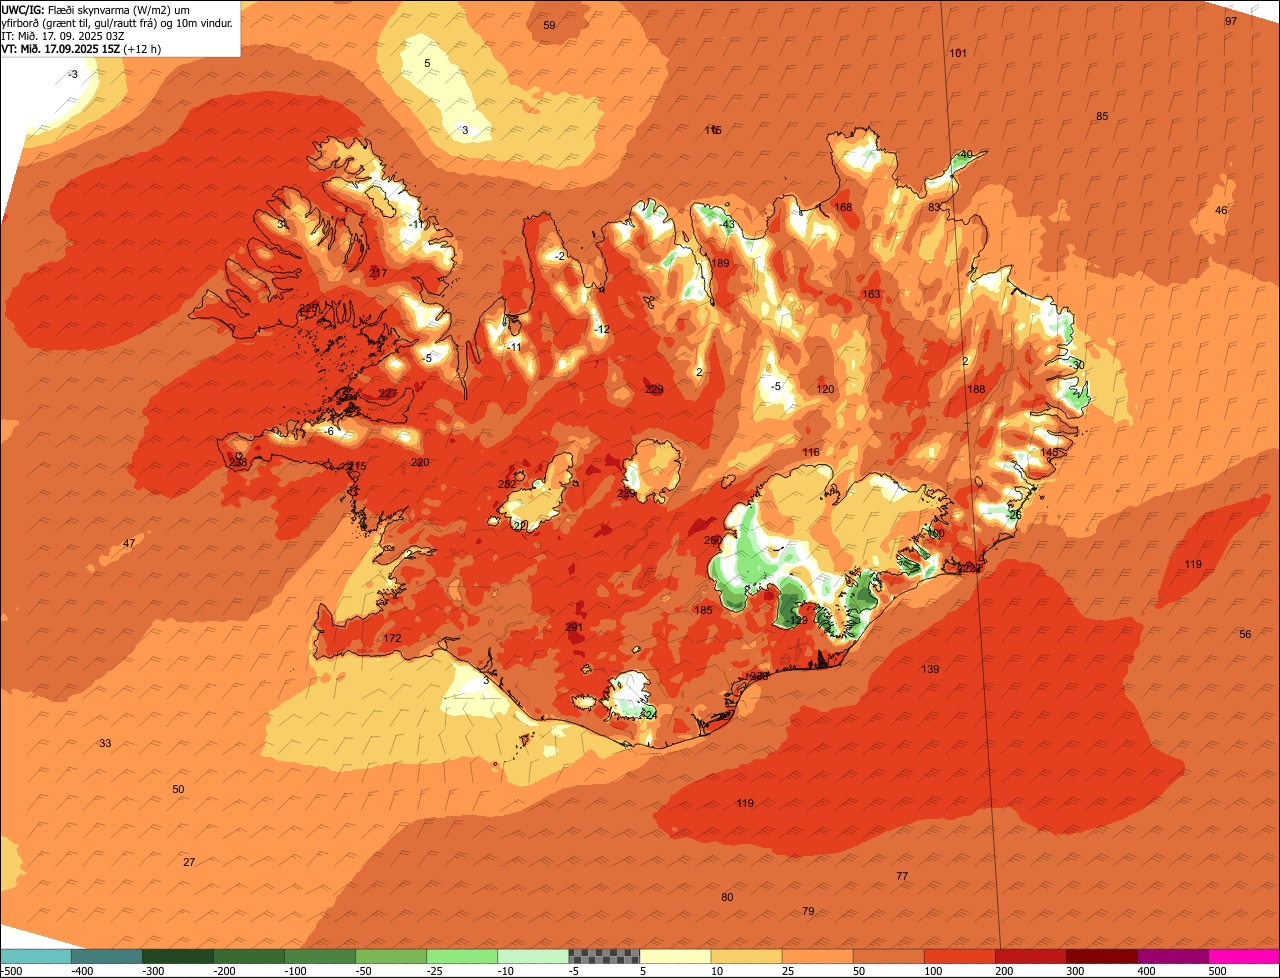The image size is (1280, 978).
Task: Click the map value '250'
Action: click(x=712, y=541)
